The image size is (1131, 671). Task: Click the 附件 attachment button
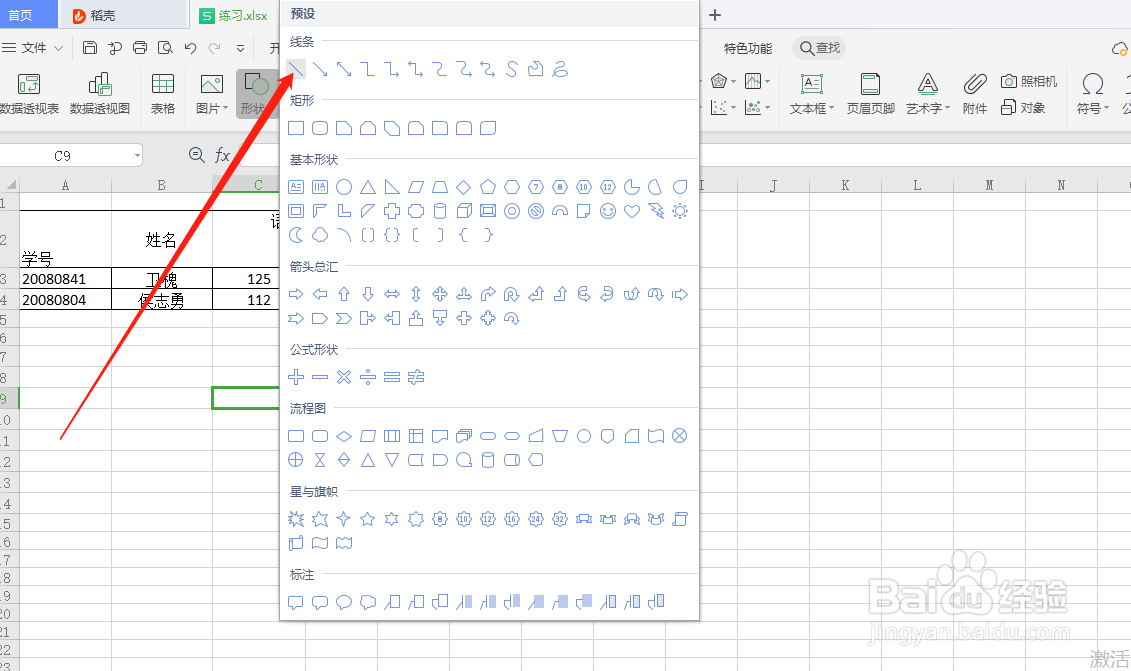974,94
